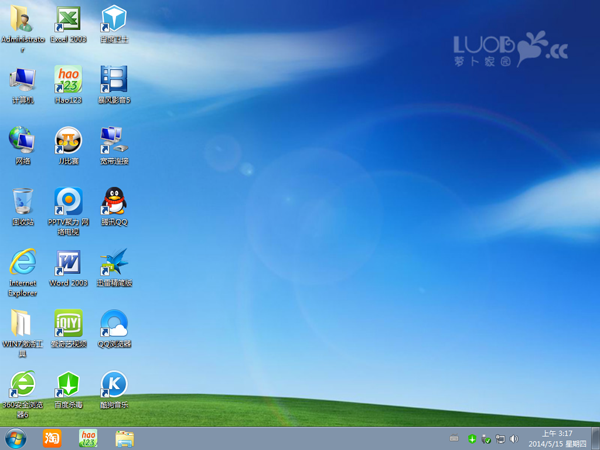Launch the 360 secure browser shortcut
Image resolution: width=600 pixels, height=450 pixels.
pos(23,383)
